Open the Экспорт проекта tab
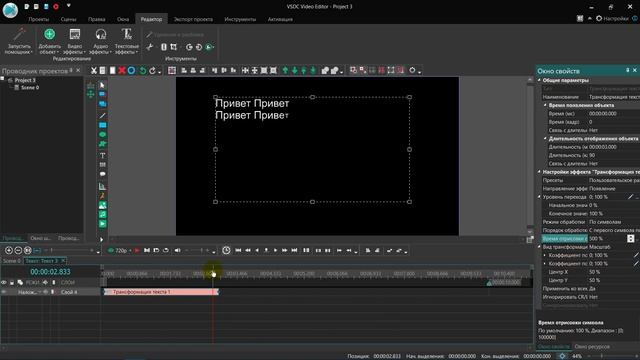 [x=193, y=19]
